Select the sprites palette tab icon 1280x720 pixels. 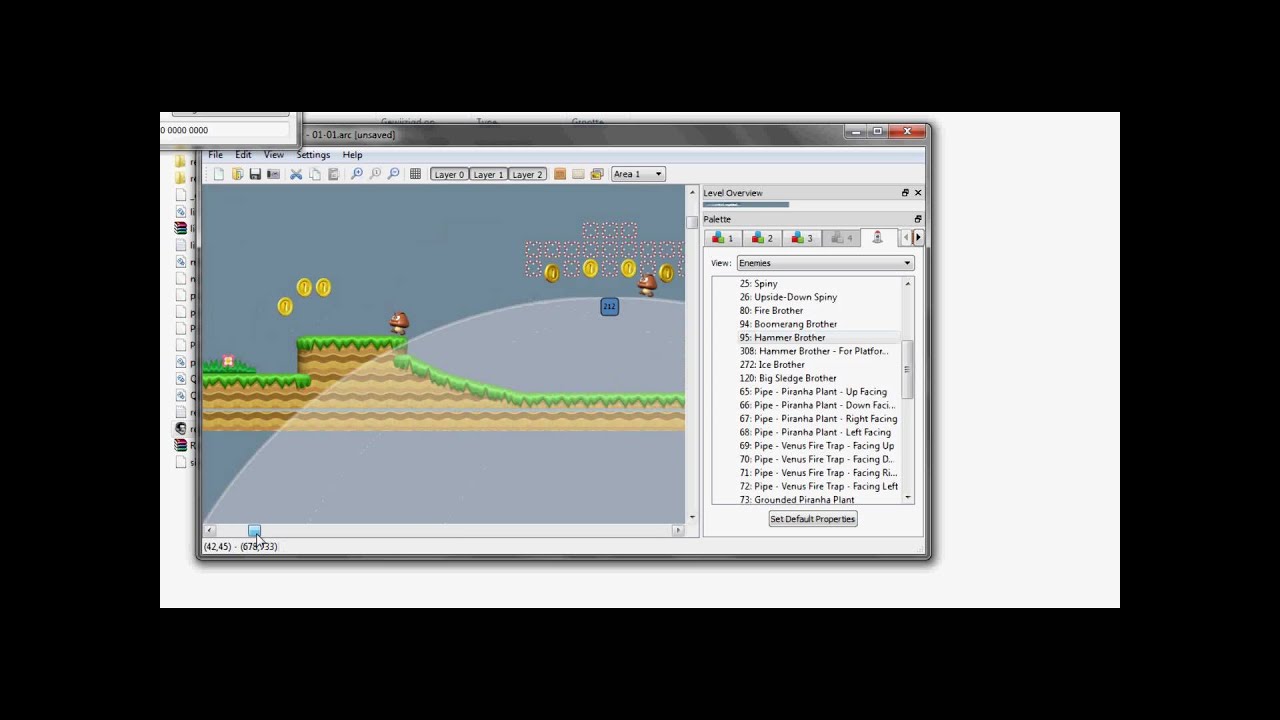[878, 237]
